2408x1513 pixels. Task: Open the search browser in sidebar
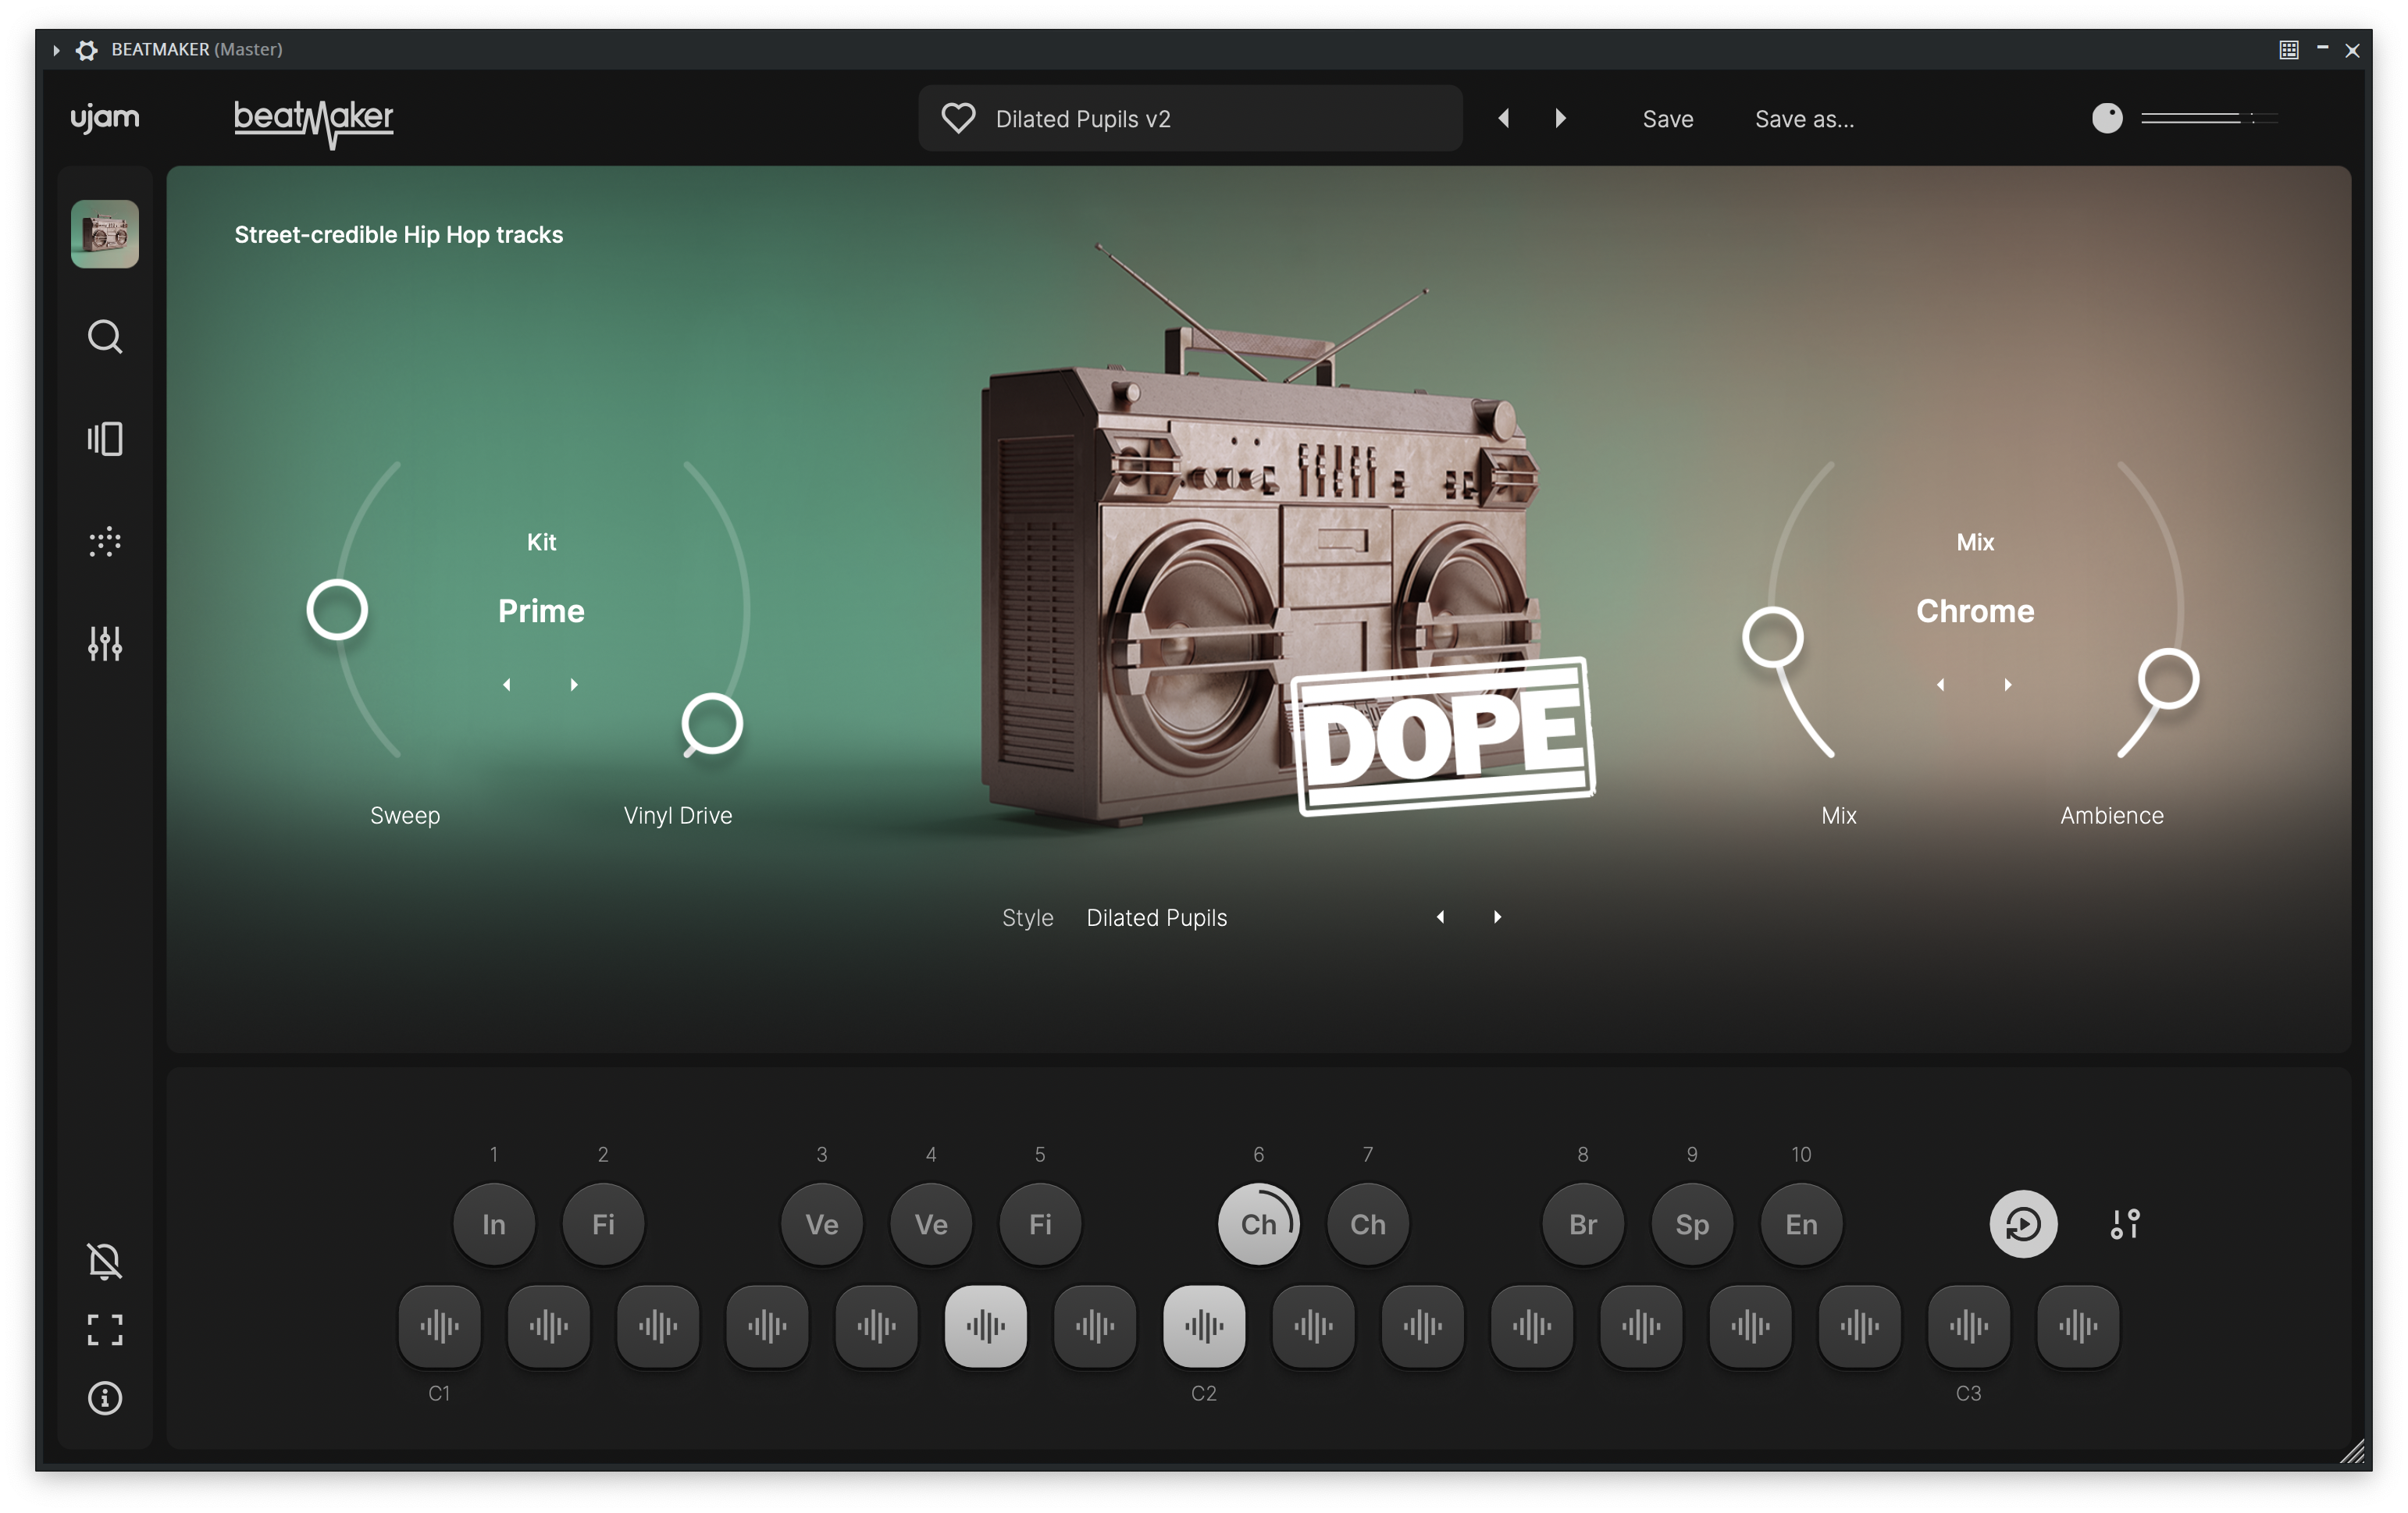pos(105,337)
